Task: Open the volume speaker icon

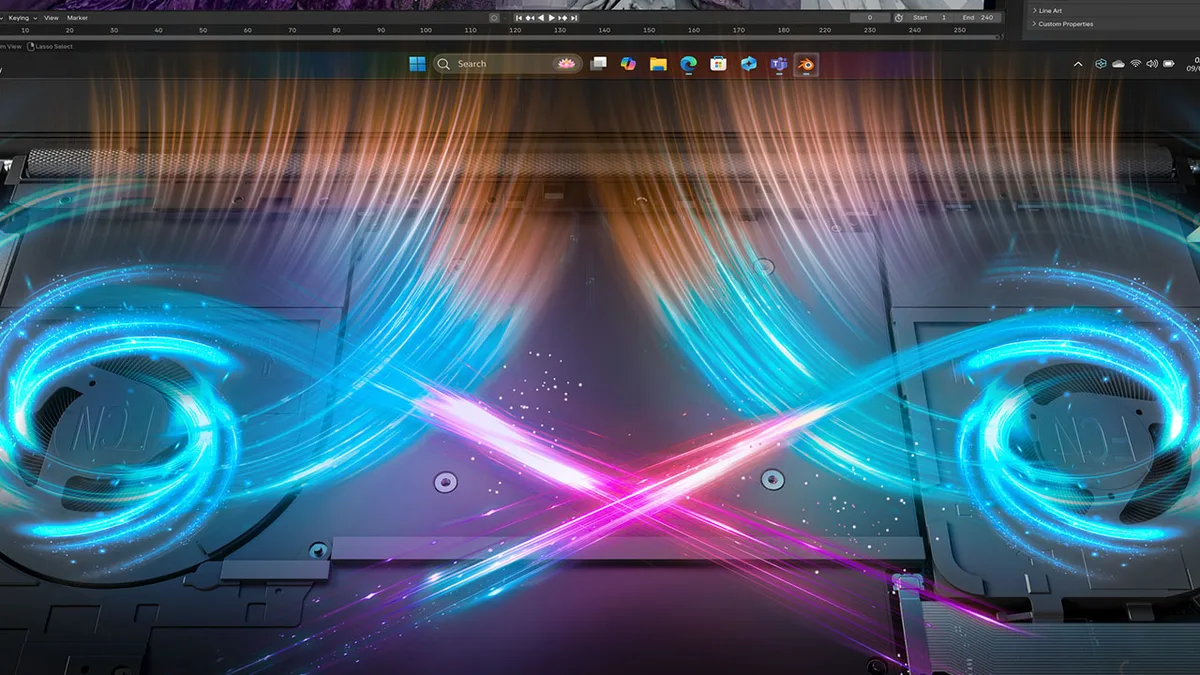Action: [1152, 64]
